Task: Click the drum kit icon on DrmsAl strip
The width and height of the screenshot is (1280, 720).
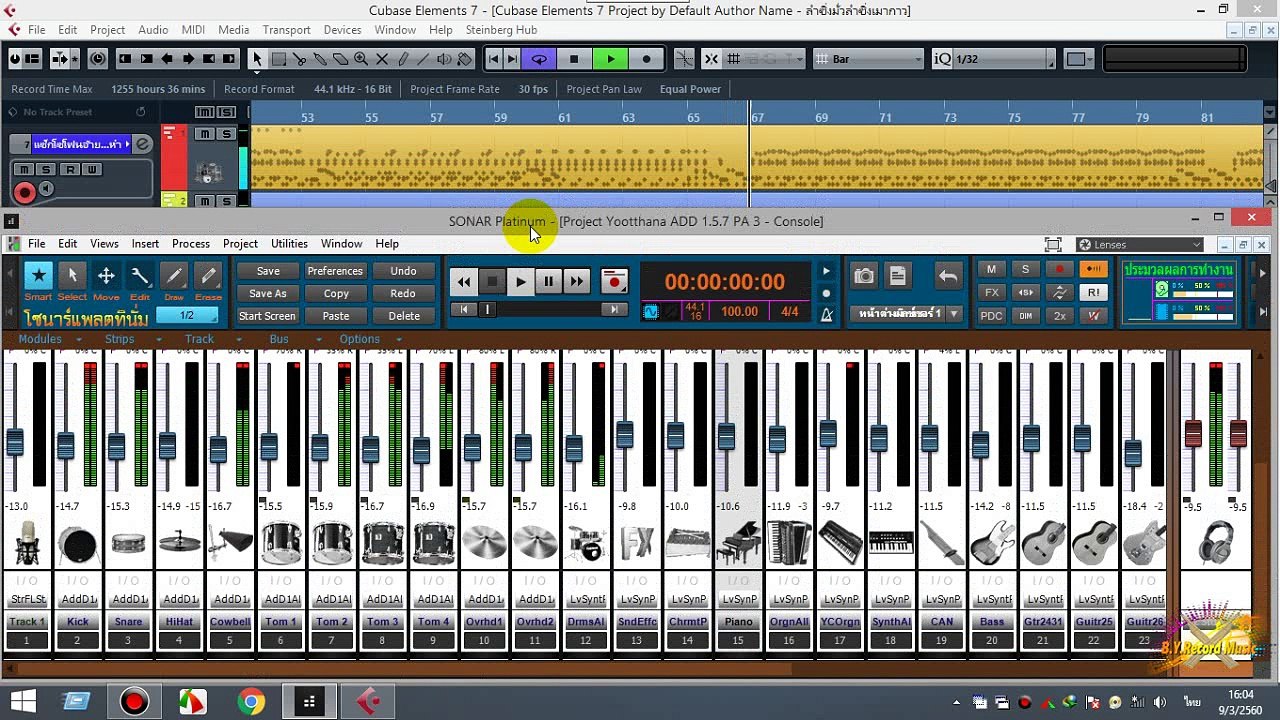Action: [586, 544]
